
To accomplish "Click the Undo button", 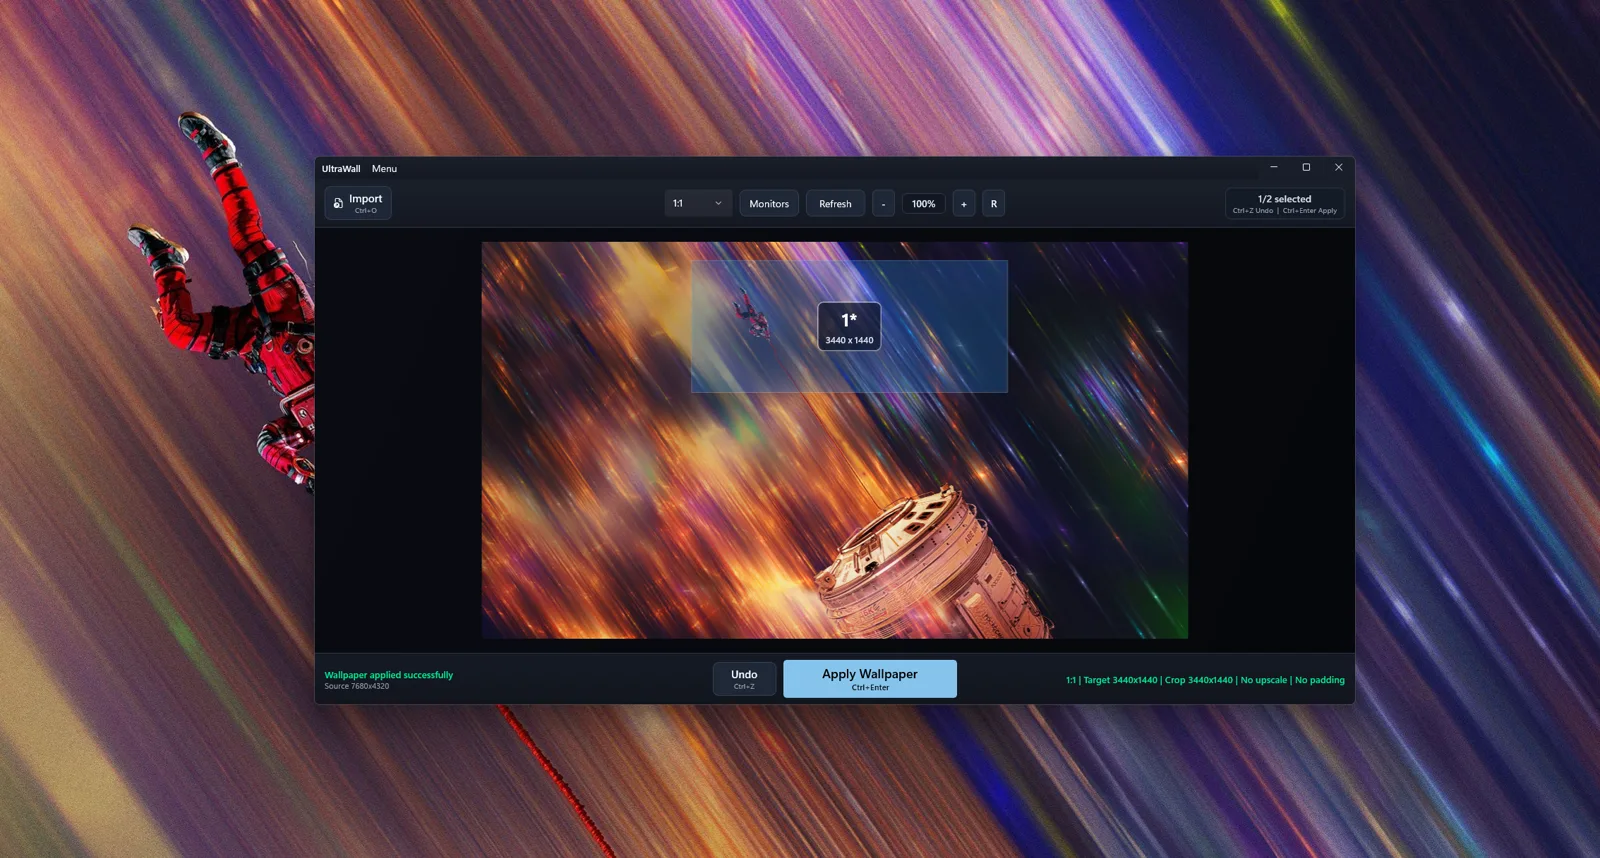I will click(744, 679).
